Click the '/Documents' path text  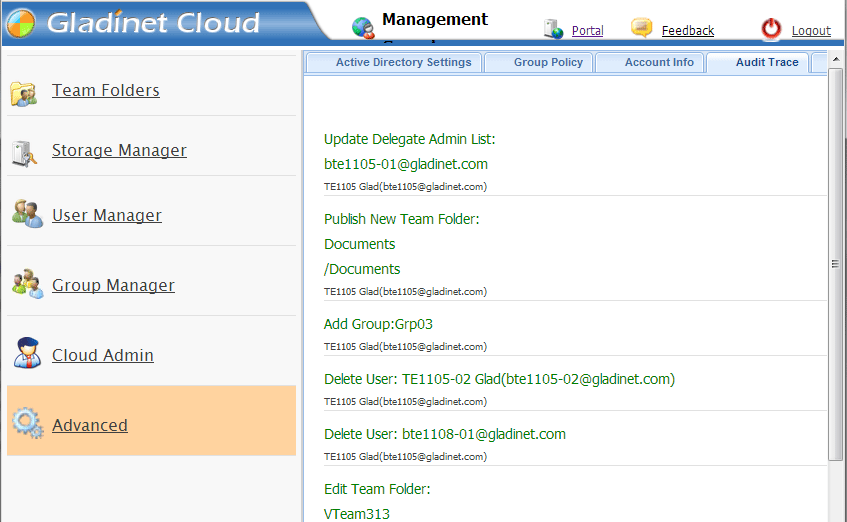(362, 269)
